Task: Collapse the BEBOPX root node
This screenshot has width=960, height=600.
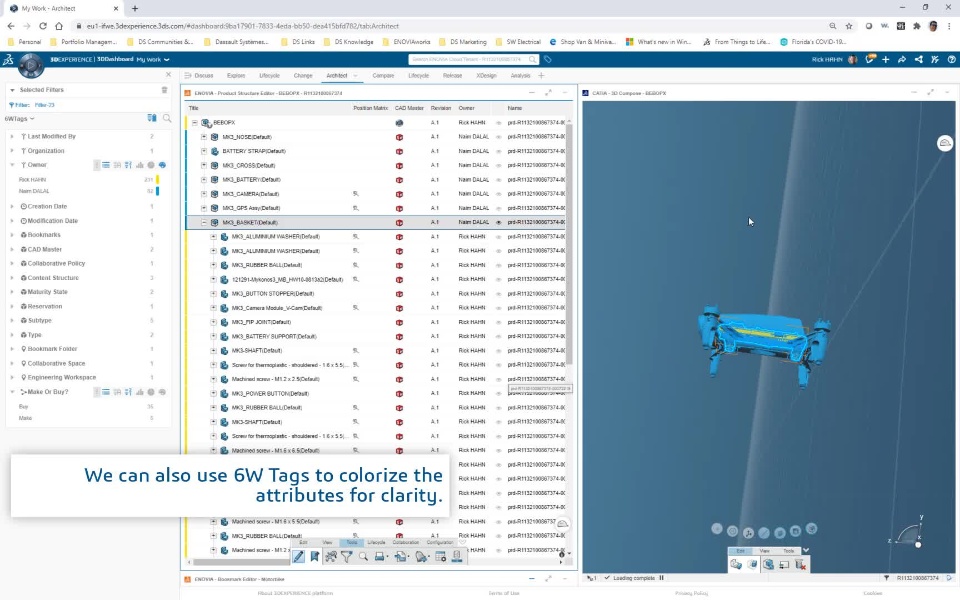Action: coord(195,123)
